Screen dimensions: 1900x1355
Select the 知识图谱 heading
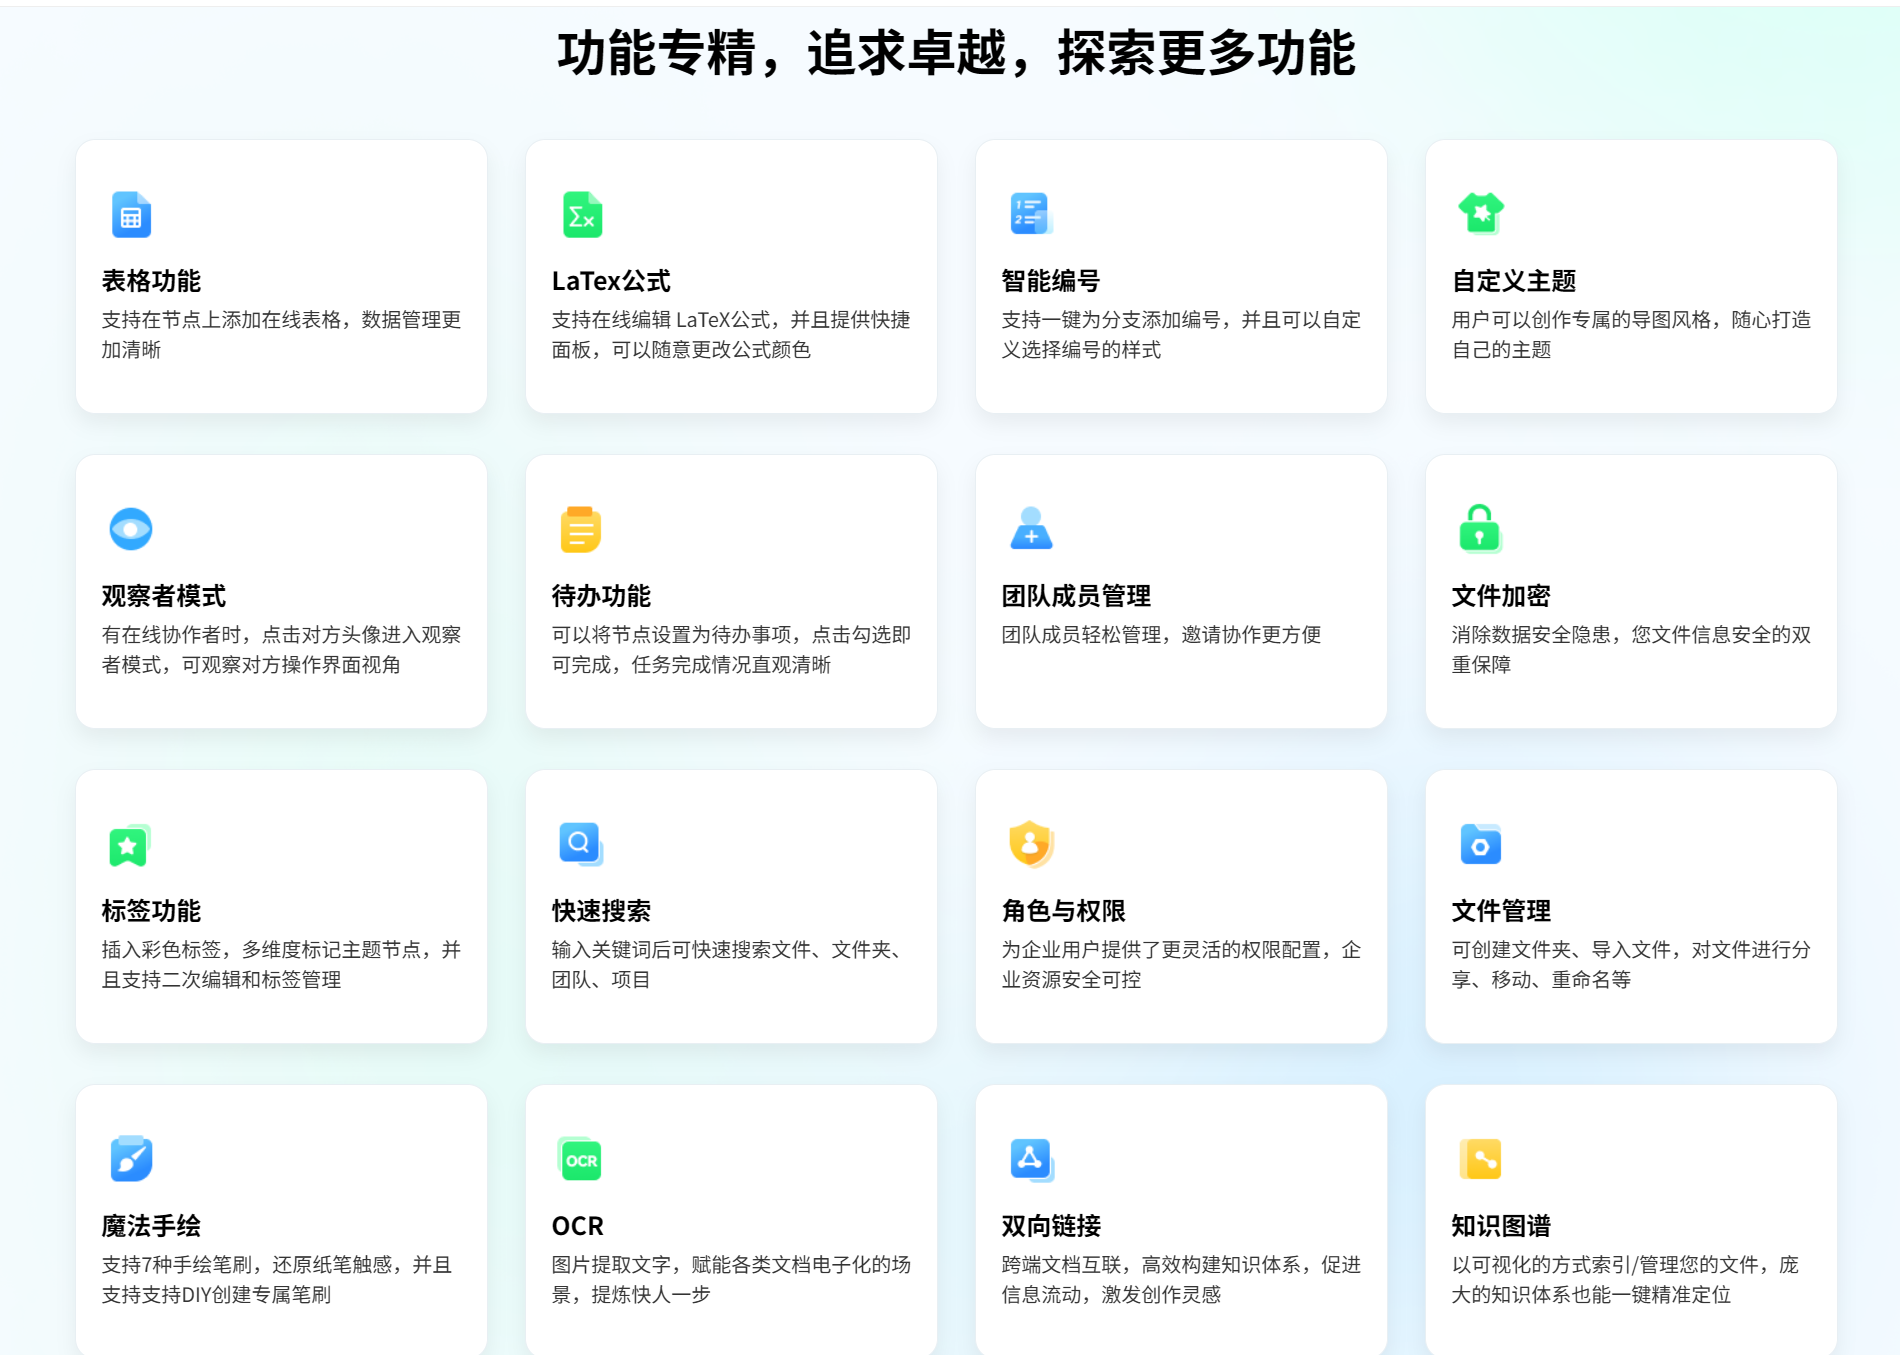[x=1501, y=1226]
